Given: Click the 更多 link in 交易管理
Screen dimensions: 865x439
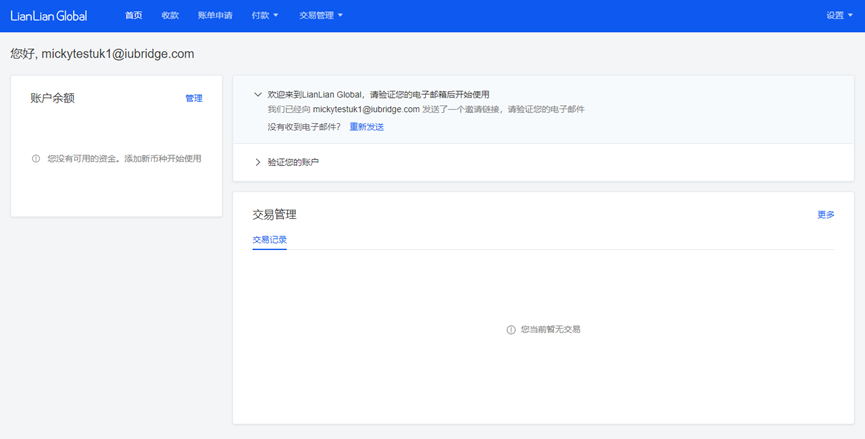Looking at the screenshot, I should (x=826, y=215).
